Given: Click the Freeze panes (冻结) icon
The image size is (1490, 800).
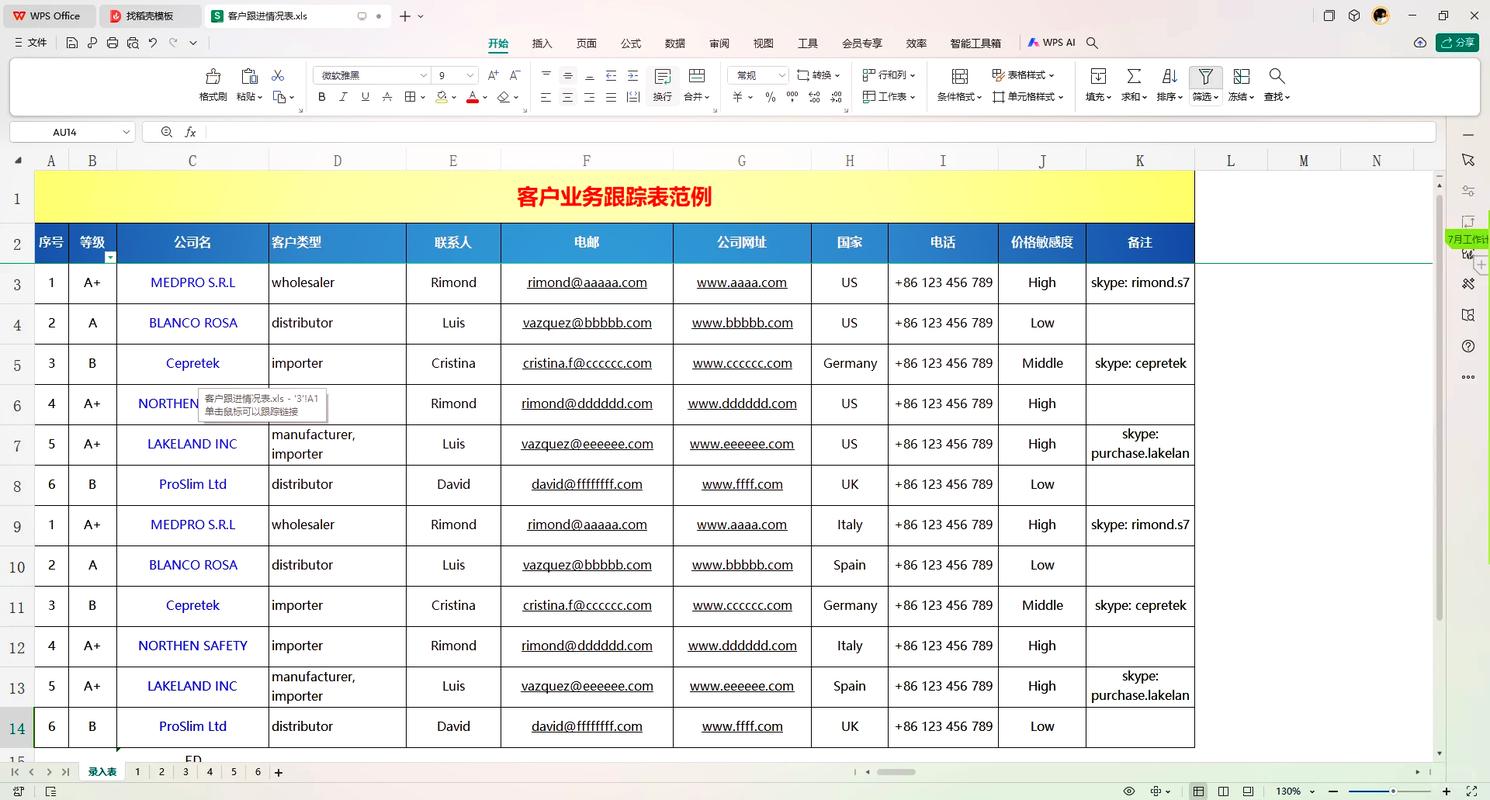Looking at the screenshot, I should click(x=1241, y=76).
